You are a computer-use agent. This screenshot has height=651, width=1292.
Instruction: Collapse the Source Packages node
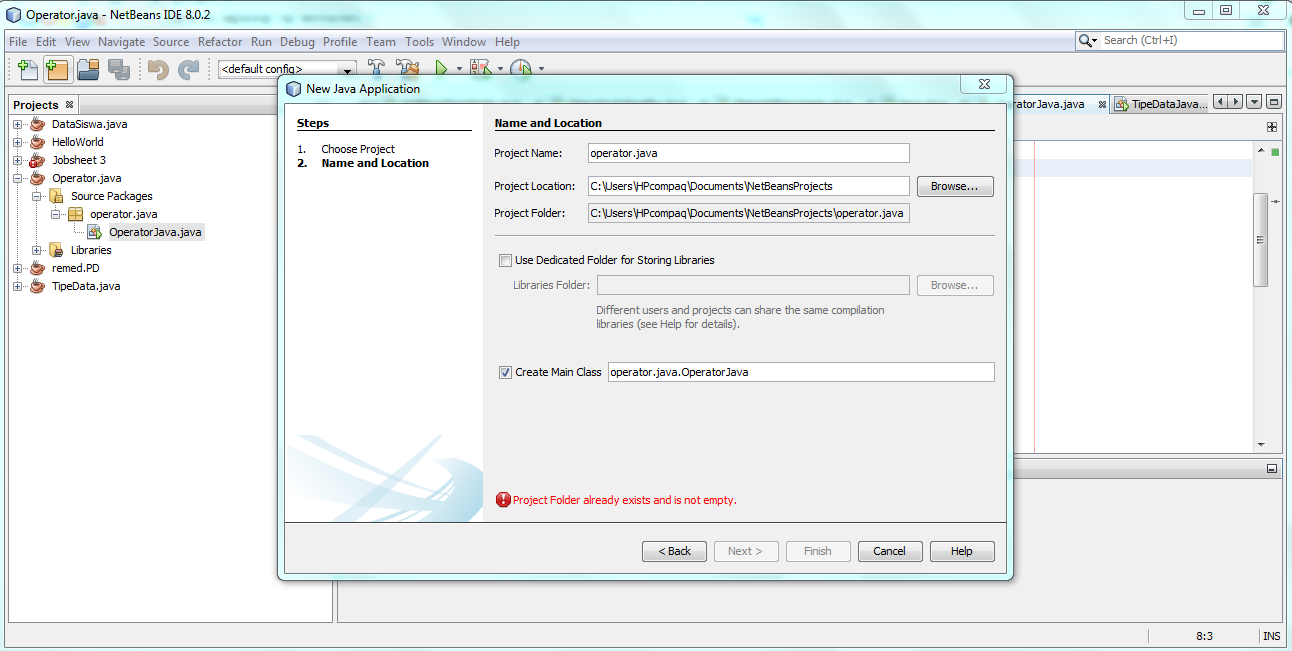coord(37,196)
